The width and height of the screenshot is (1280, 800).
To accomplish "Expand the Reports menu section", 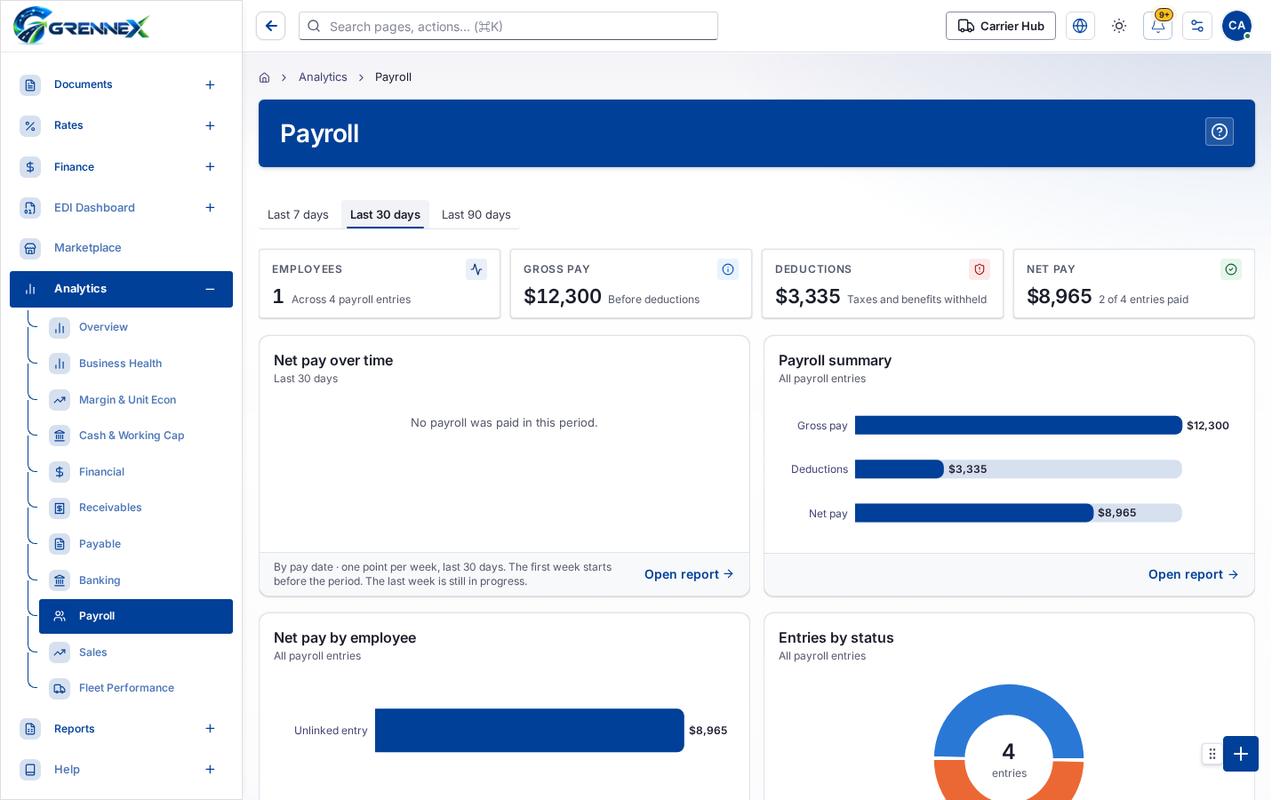I will click(x=210, y=729).
